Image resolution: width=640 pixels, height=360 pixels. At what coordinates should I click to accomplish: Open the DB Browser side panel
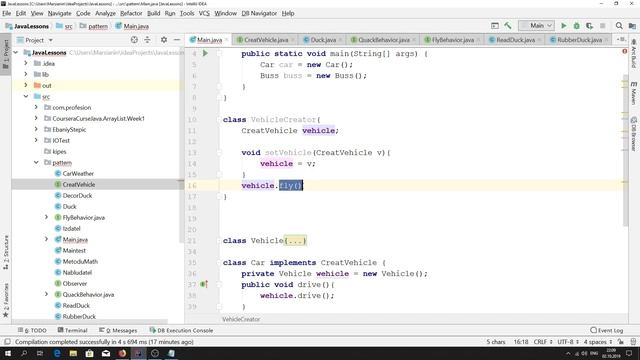coord(634,134)
